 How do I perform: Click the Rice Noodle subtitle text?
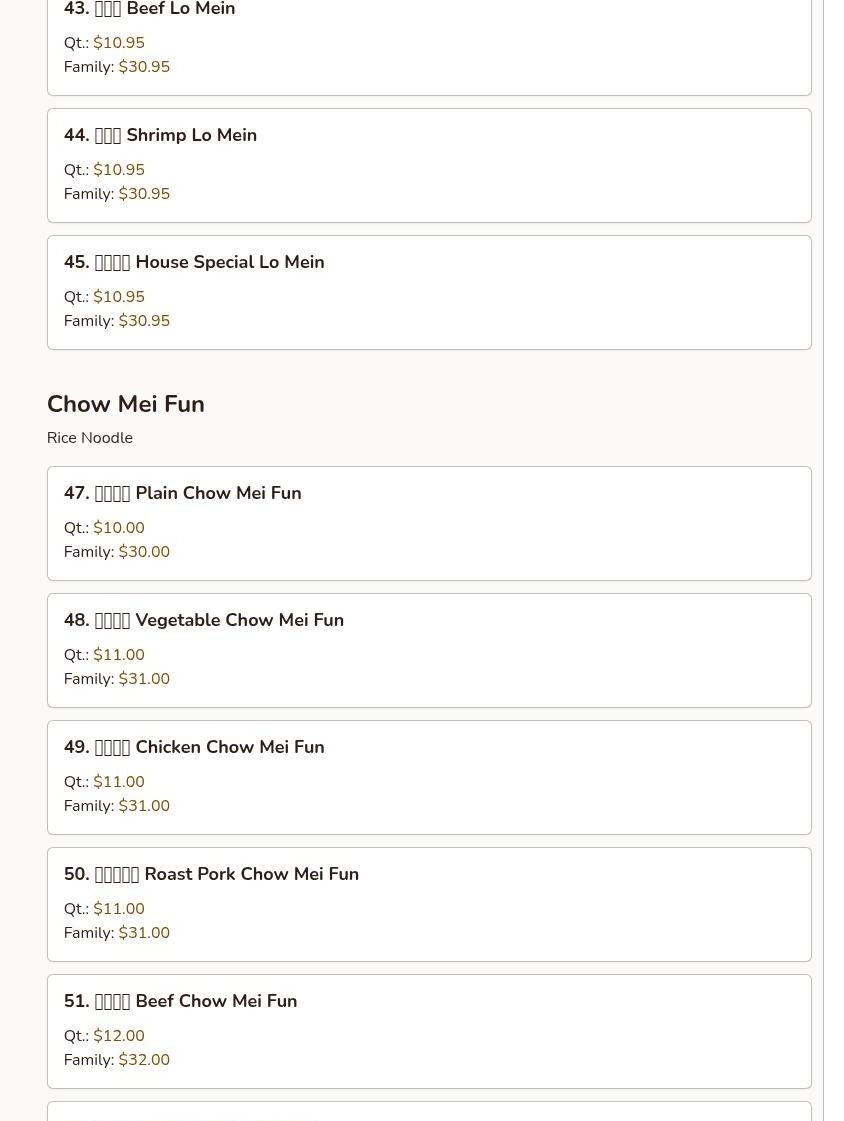pyautogui.click(x=90, y=438)
